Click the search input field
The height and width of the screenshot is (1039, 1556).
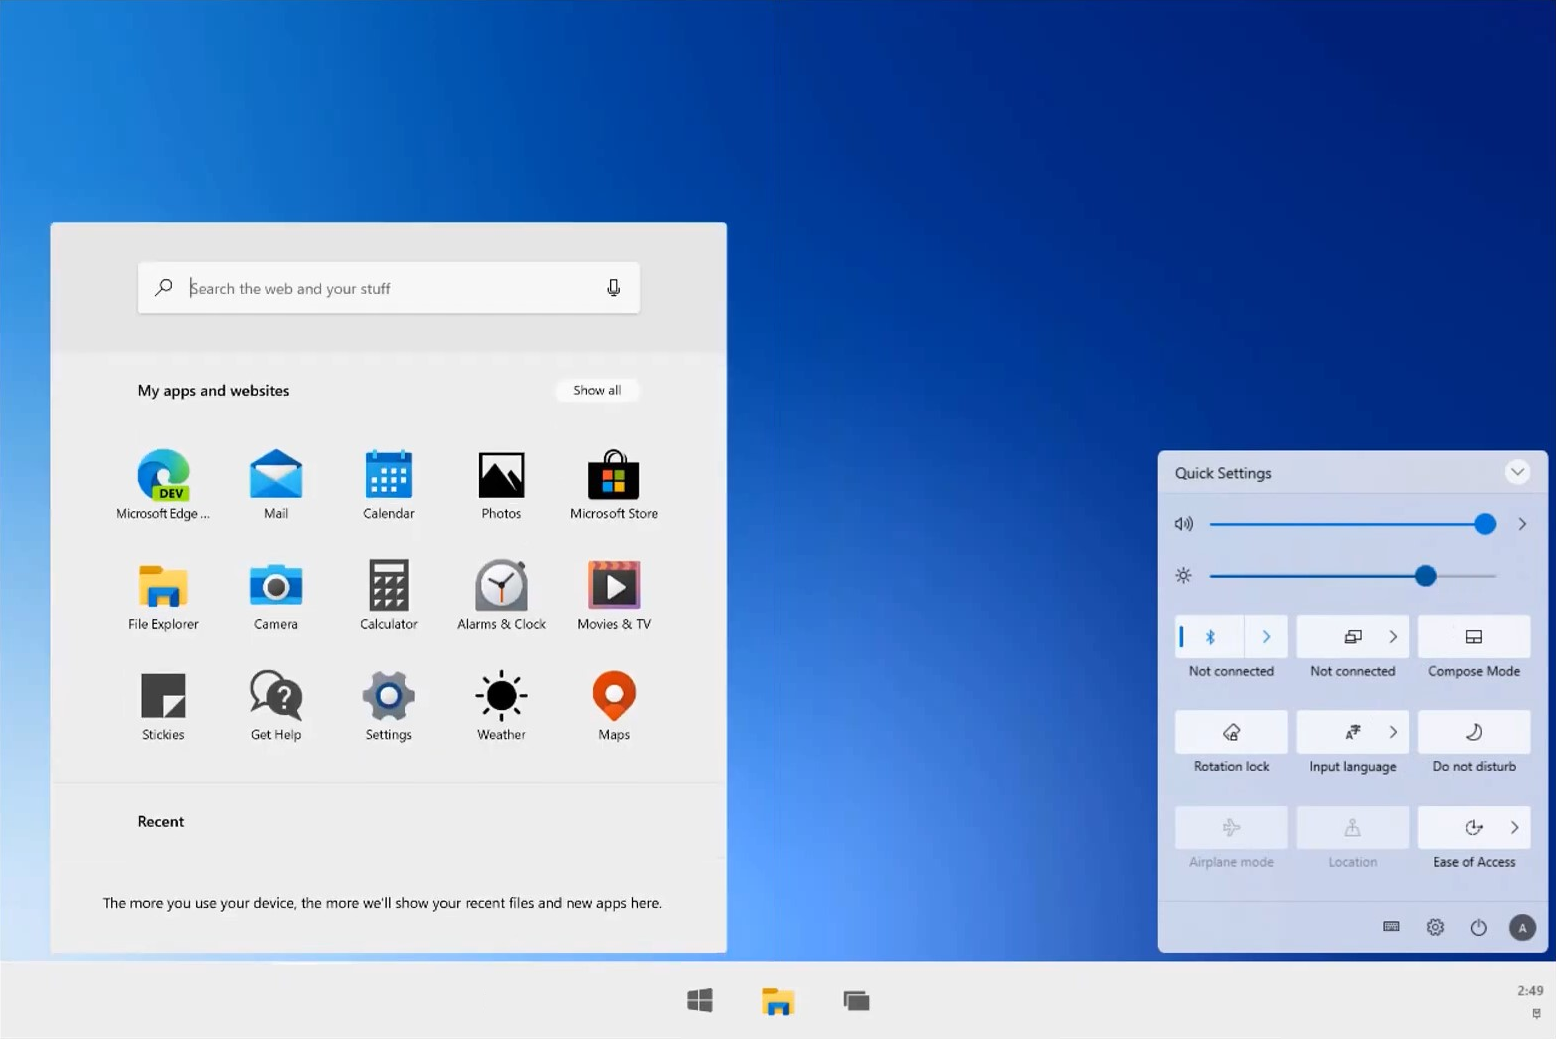[390, 288]
